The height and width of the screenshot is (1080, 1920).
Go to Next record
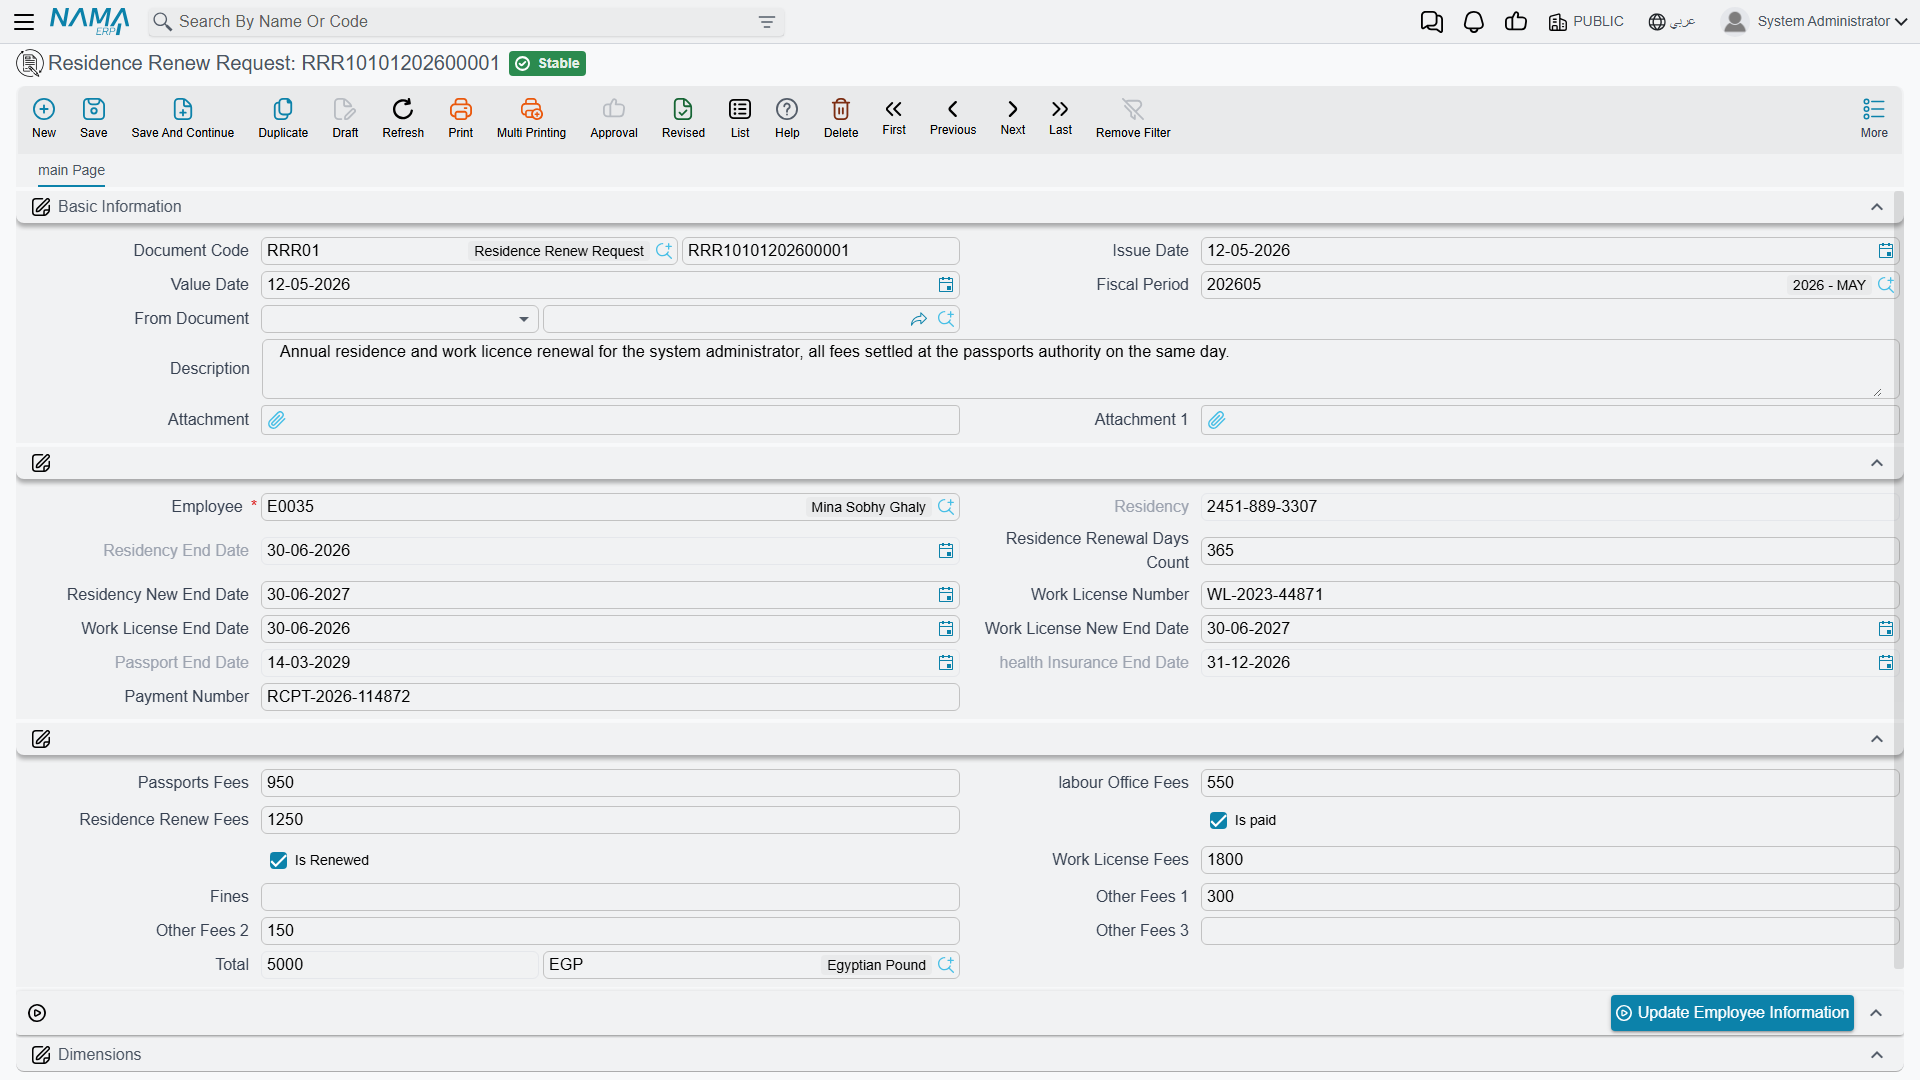[1013, 117]
